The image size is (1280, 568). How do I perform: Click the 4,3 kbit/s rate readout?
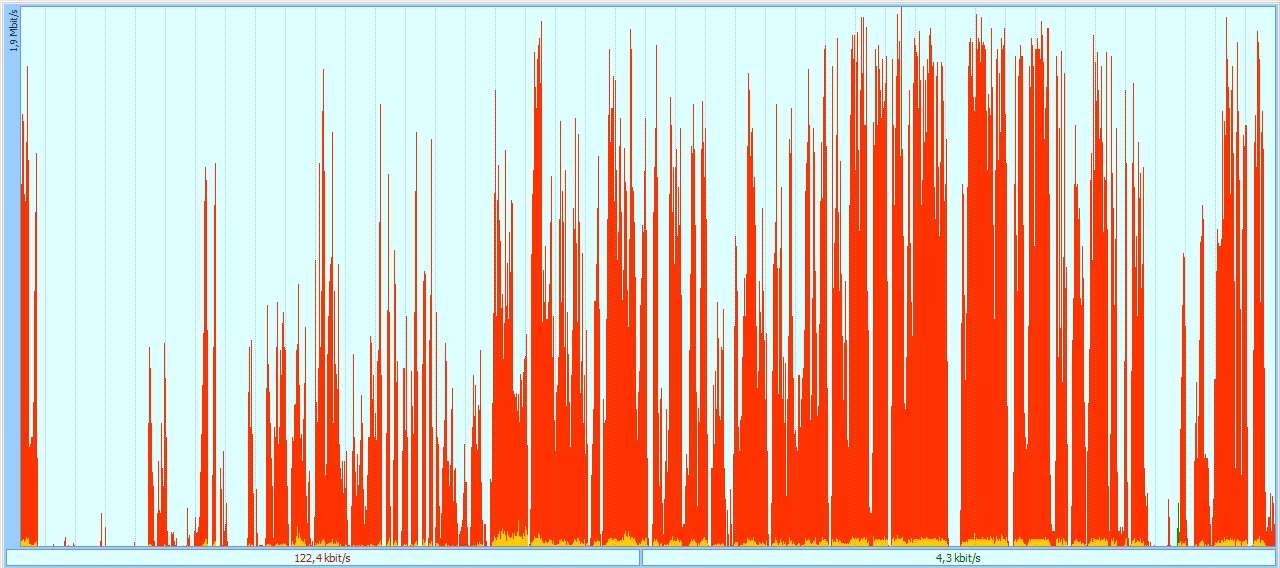tap(958, 558)
